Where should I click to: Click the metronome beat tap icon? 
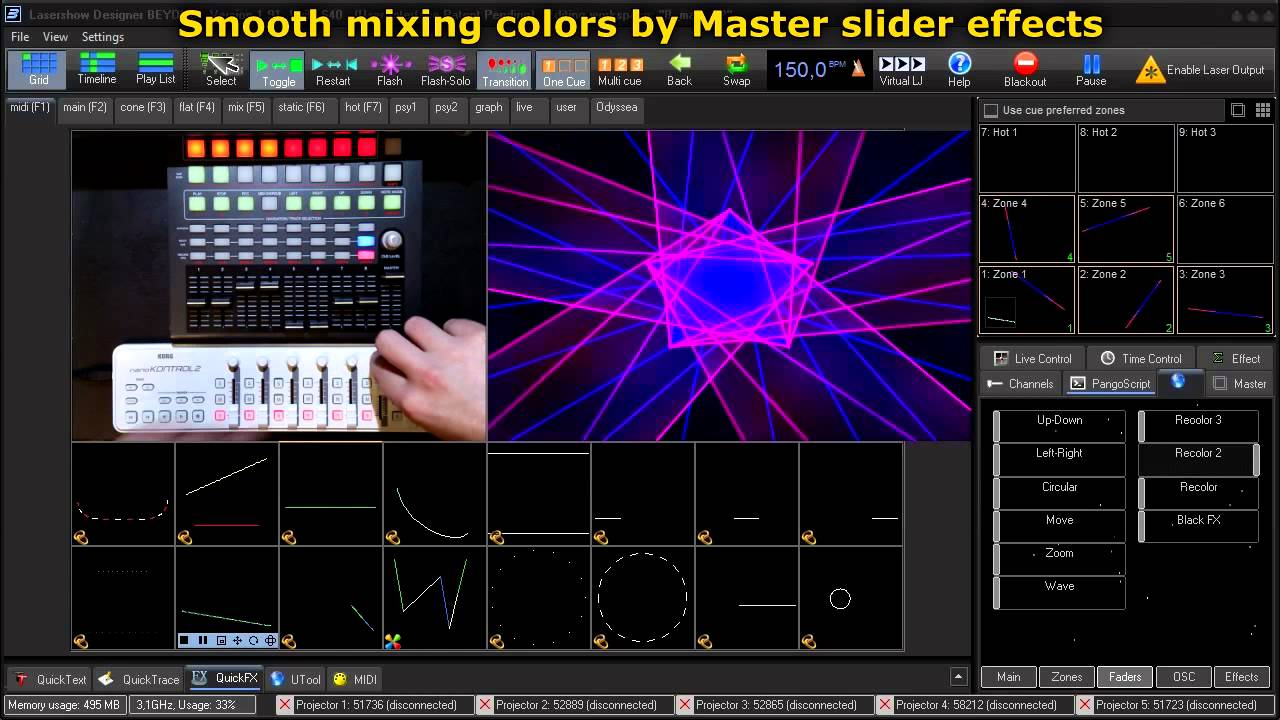click(860, 69)
